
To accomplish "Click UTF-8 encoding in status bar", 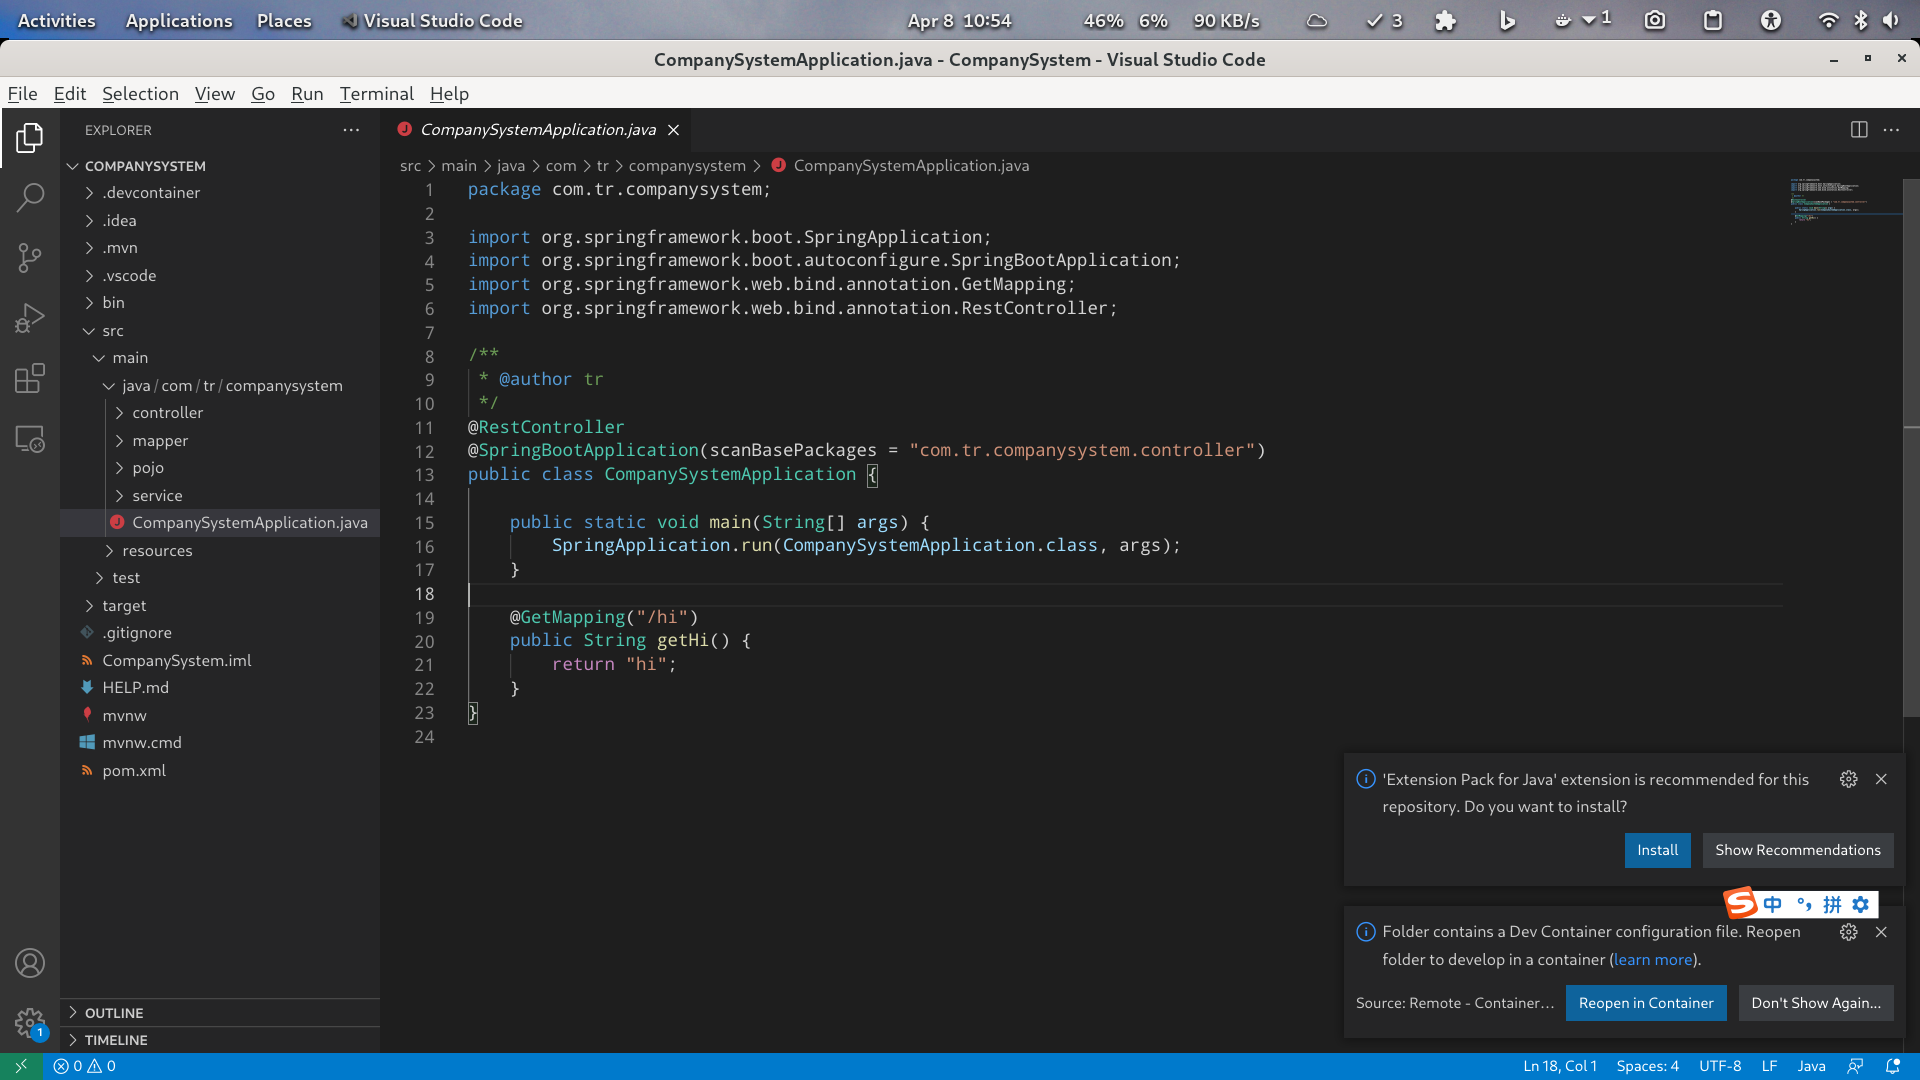I will pos(1720,1066).
